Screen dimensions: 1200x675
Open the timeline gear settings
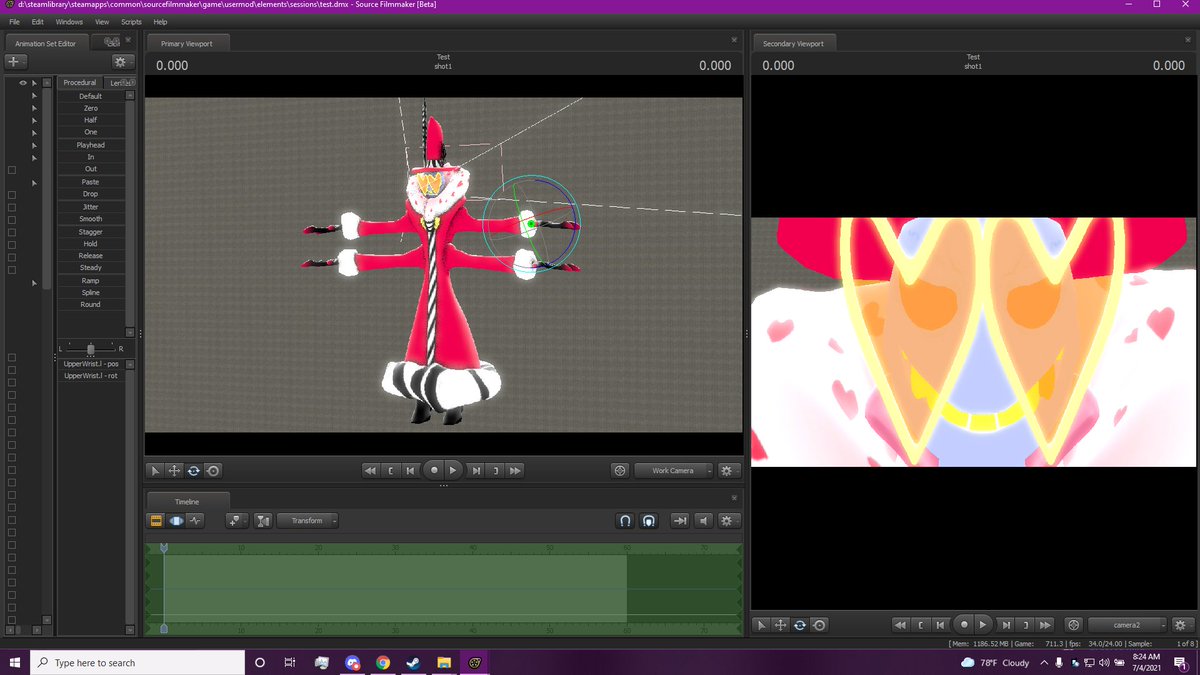(x=727, y=520)
